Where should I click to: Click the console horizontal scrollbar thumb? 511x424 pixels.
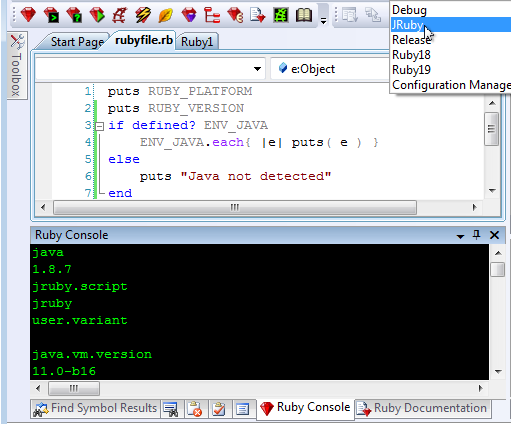74,388
